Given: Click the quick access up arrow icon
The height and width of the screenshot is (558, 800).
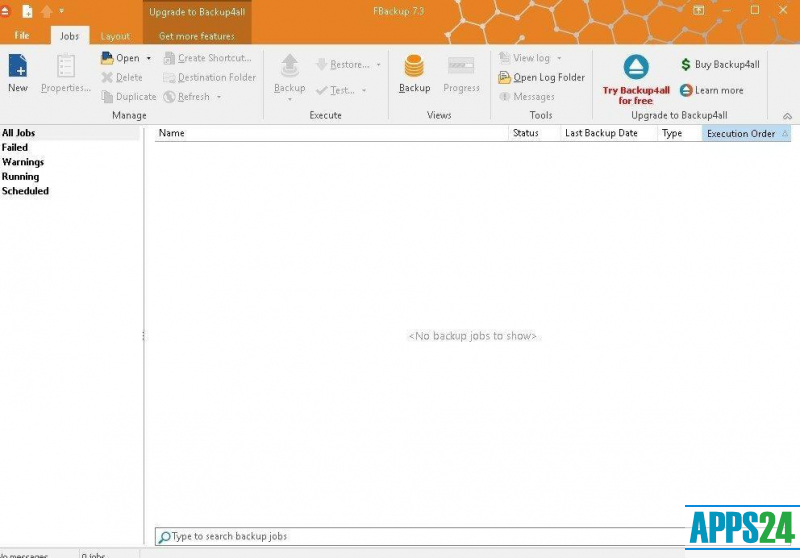Looking at the screenshot, I should 46,11.
